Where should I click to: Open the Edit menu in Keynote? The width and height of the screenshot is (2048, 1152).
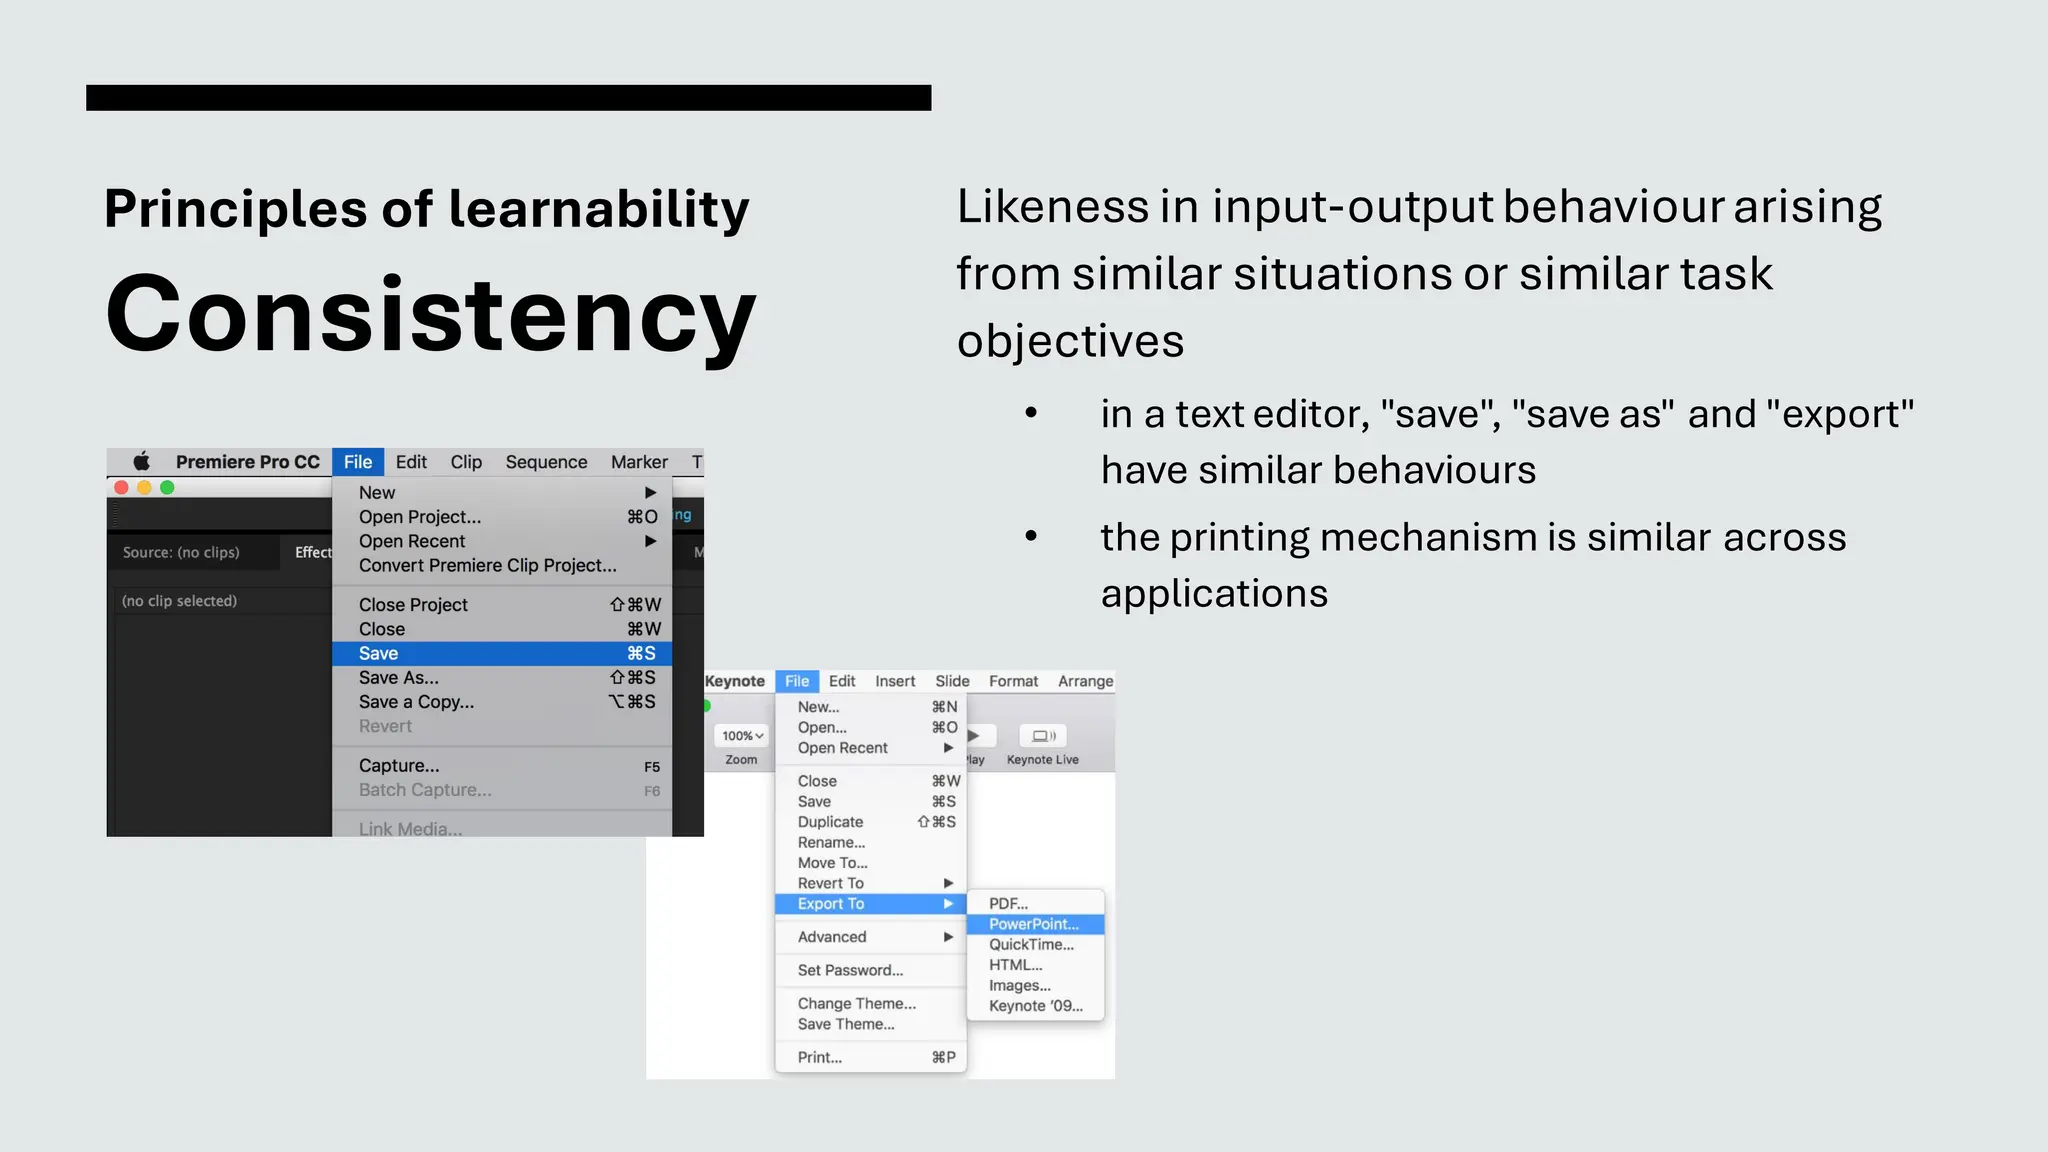coord(842,681)
